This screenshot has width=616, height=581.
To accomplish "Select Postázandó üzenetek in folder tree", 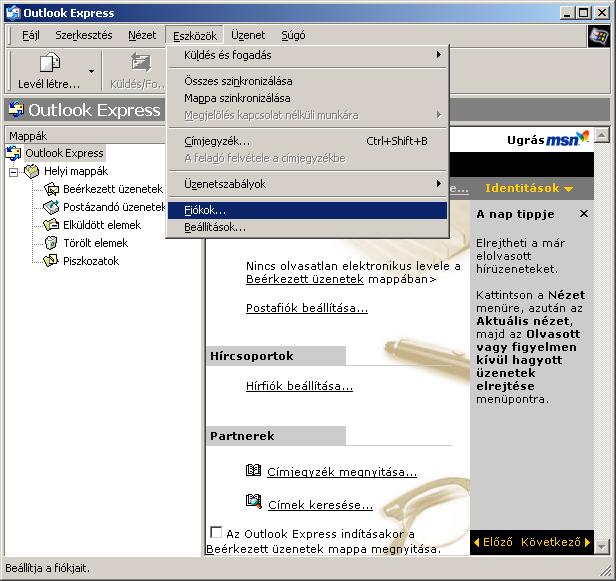I will click(x=114, y=207).
